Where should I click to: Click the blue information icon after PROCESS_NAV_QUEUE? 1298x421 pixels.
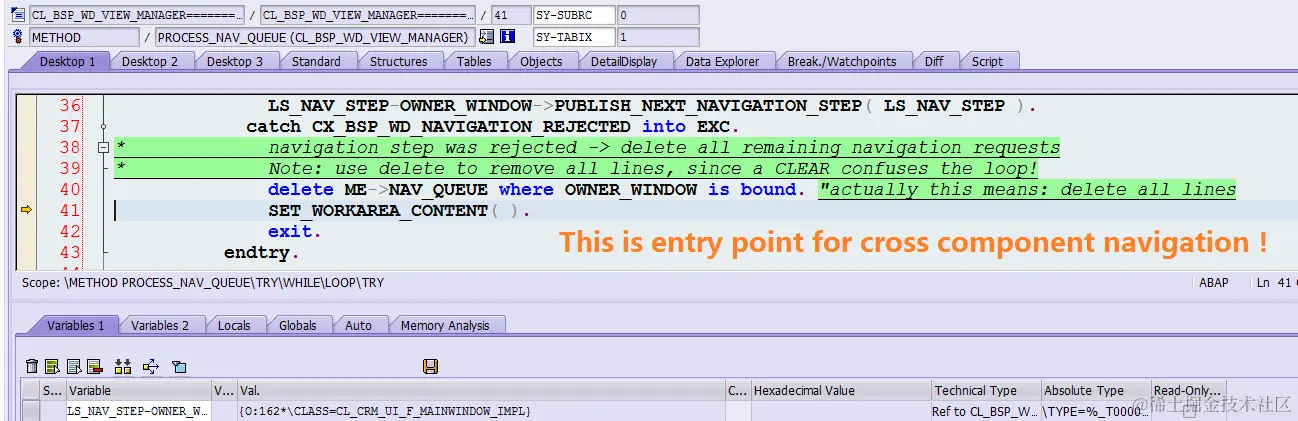coord(508,37)
